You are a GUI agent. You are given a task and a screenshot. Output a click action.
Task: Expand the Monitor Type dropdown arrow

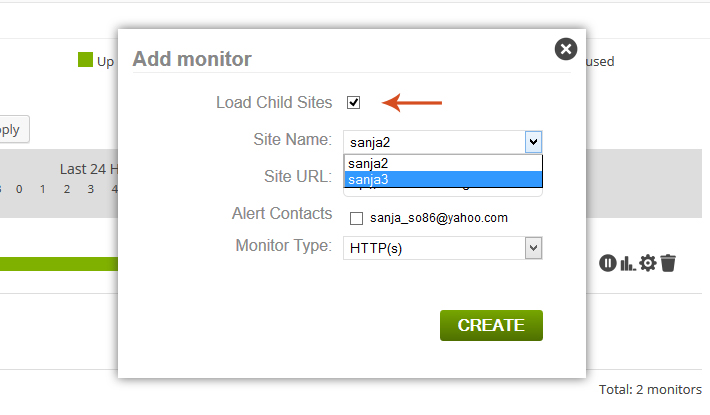(533, 248)
